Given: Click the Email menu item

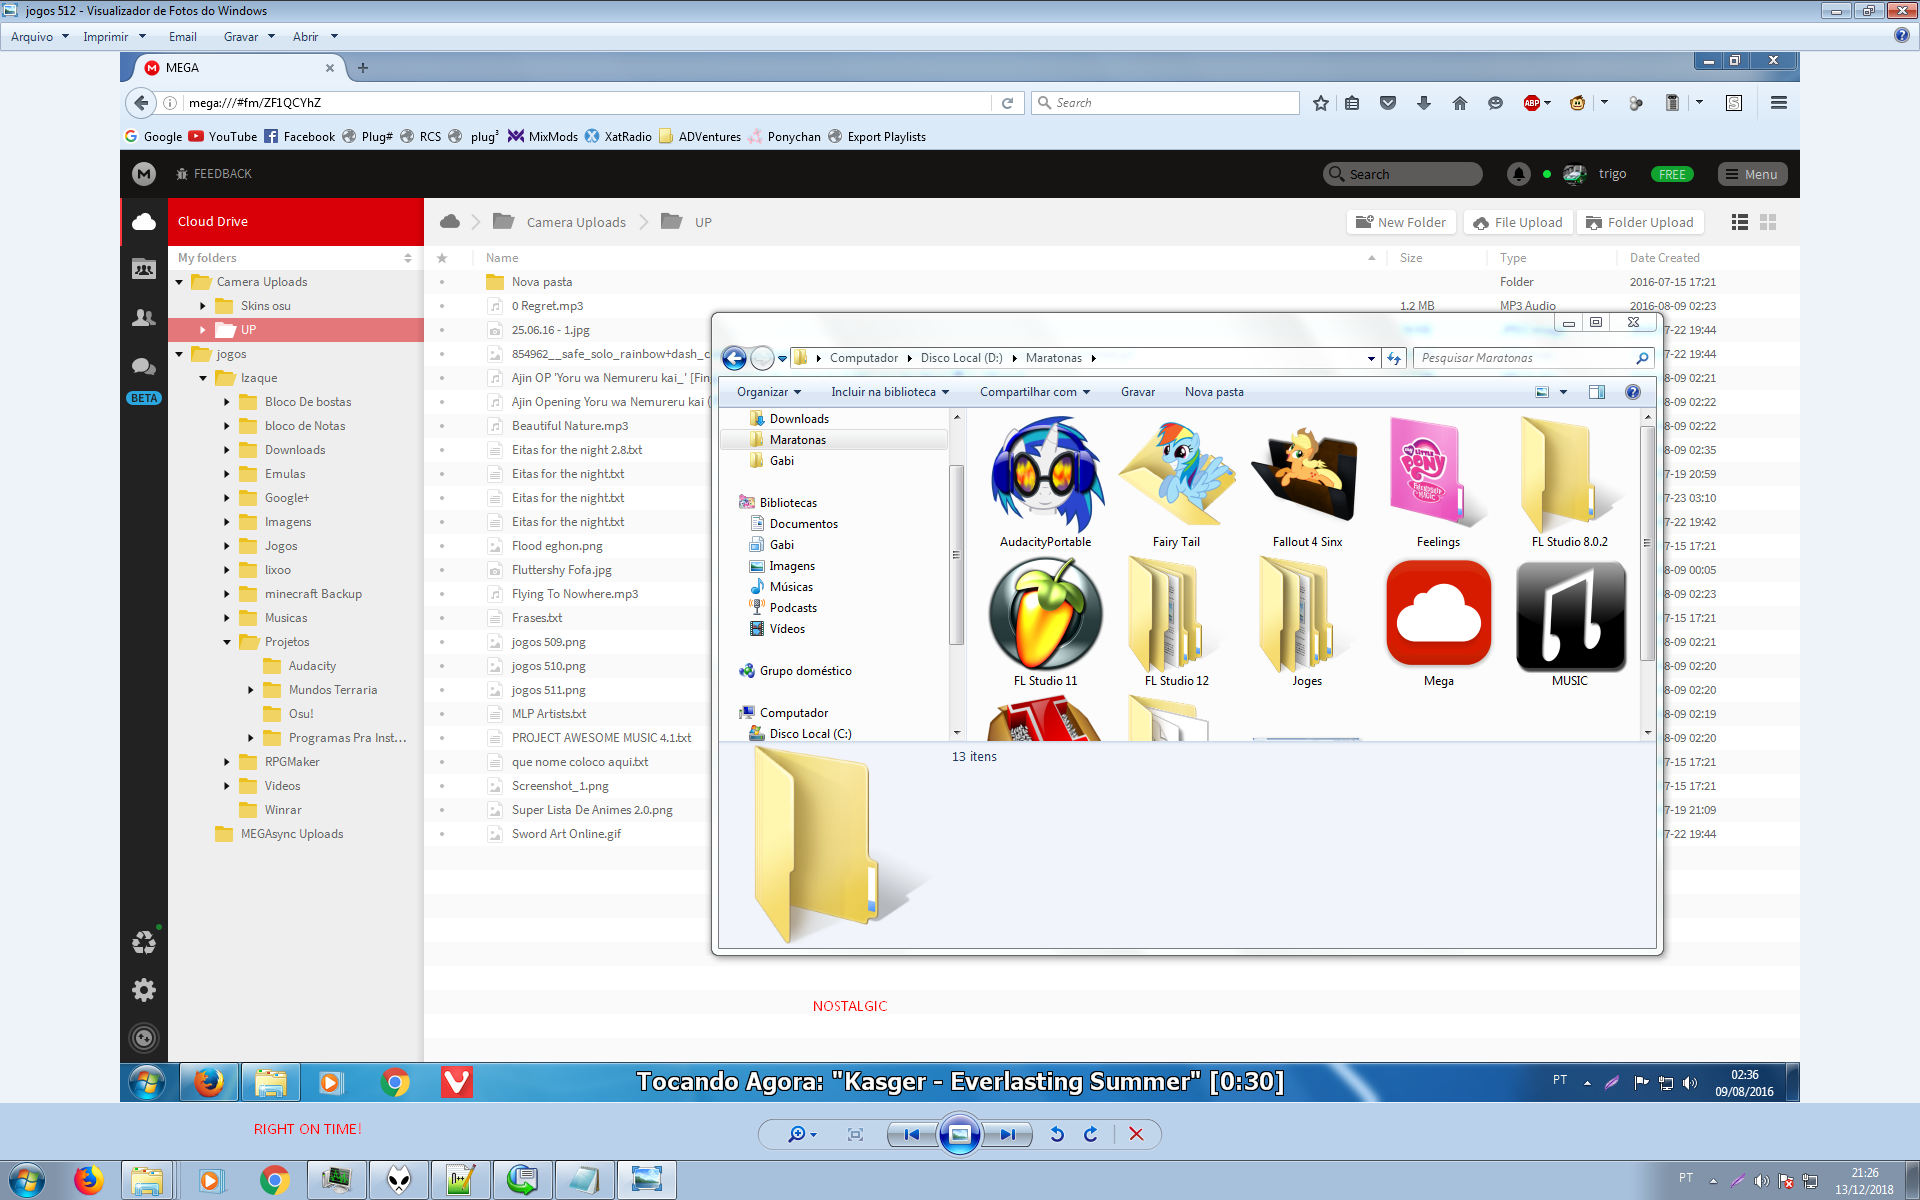Looking at the screenshot, I should tap(182, 37).
